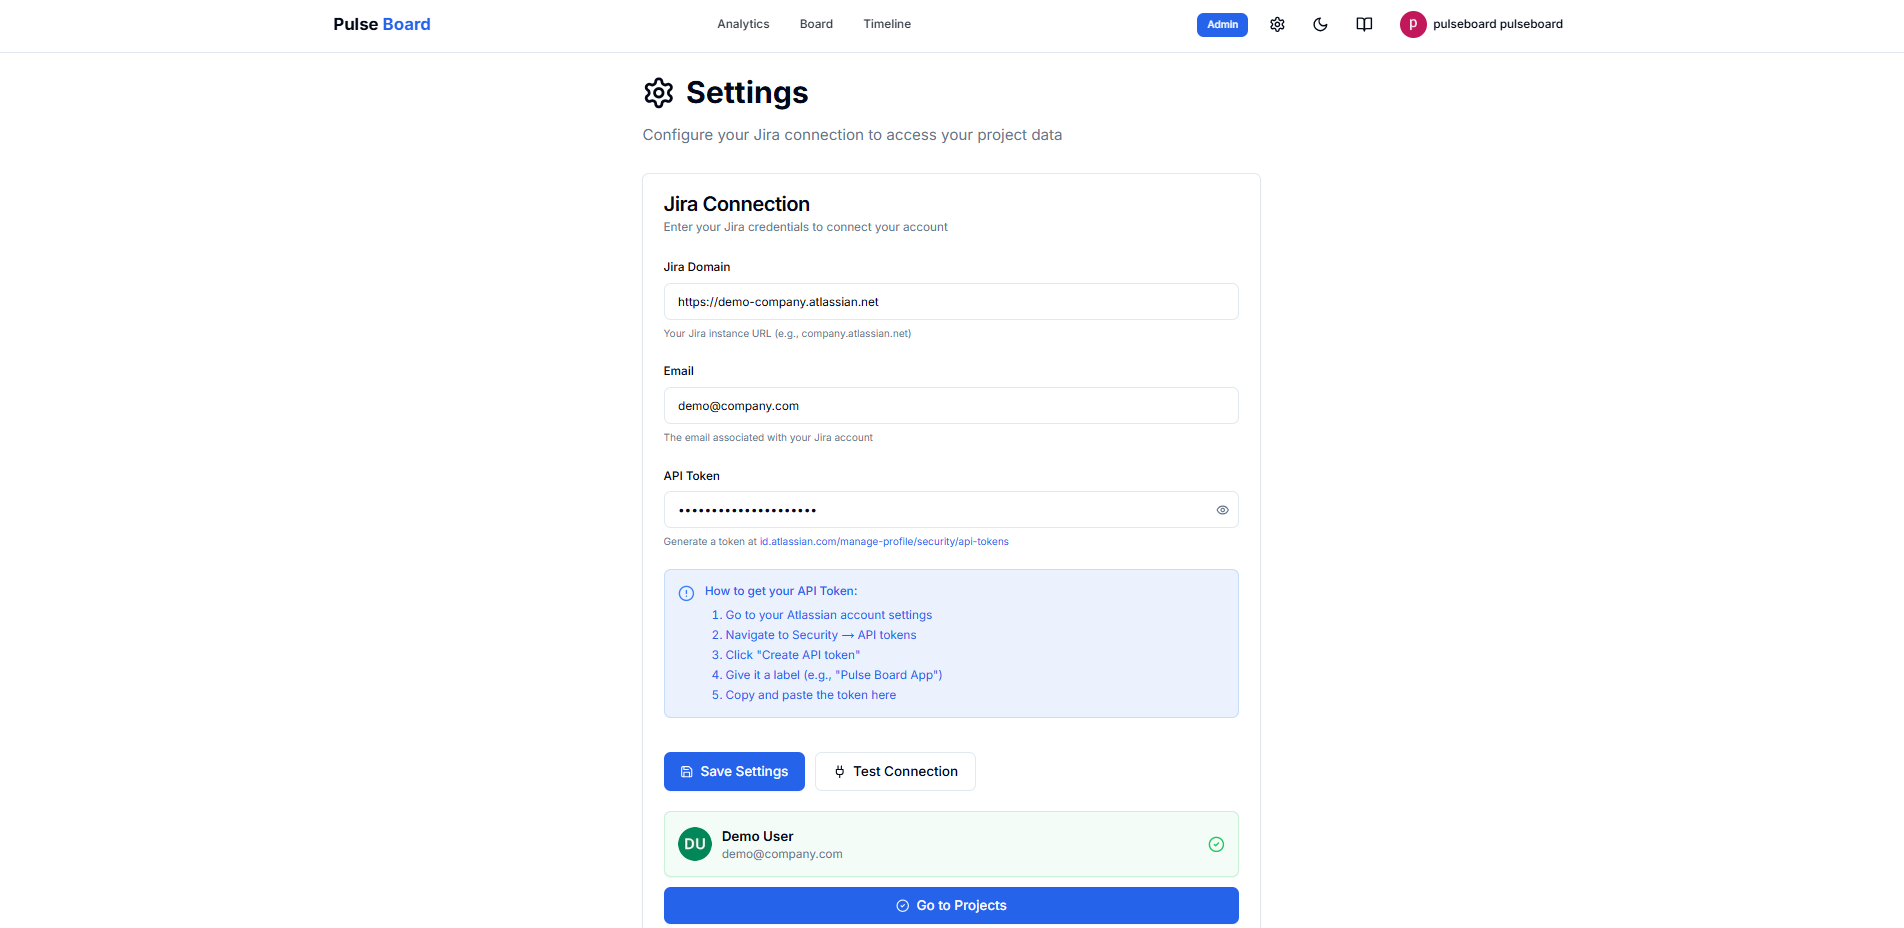Open the Timeline section

pyautogui.click(x=886, y=23)
